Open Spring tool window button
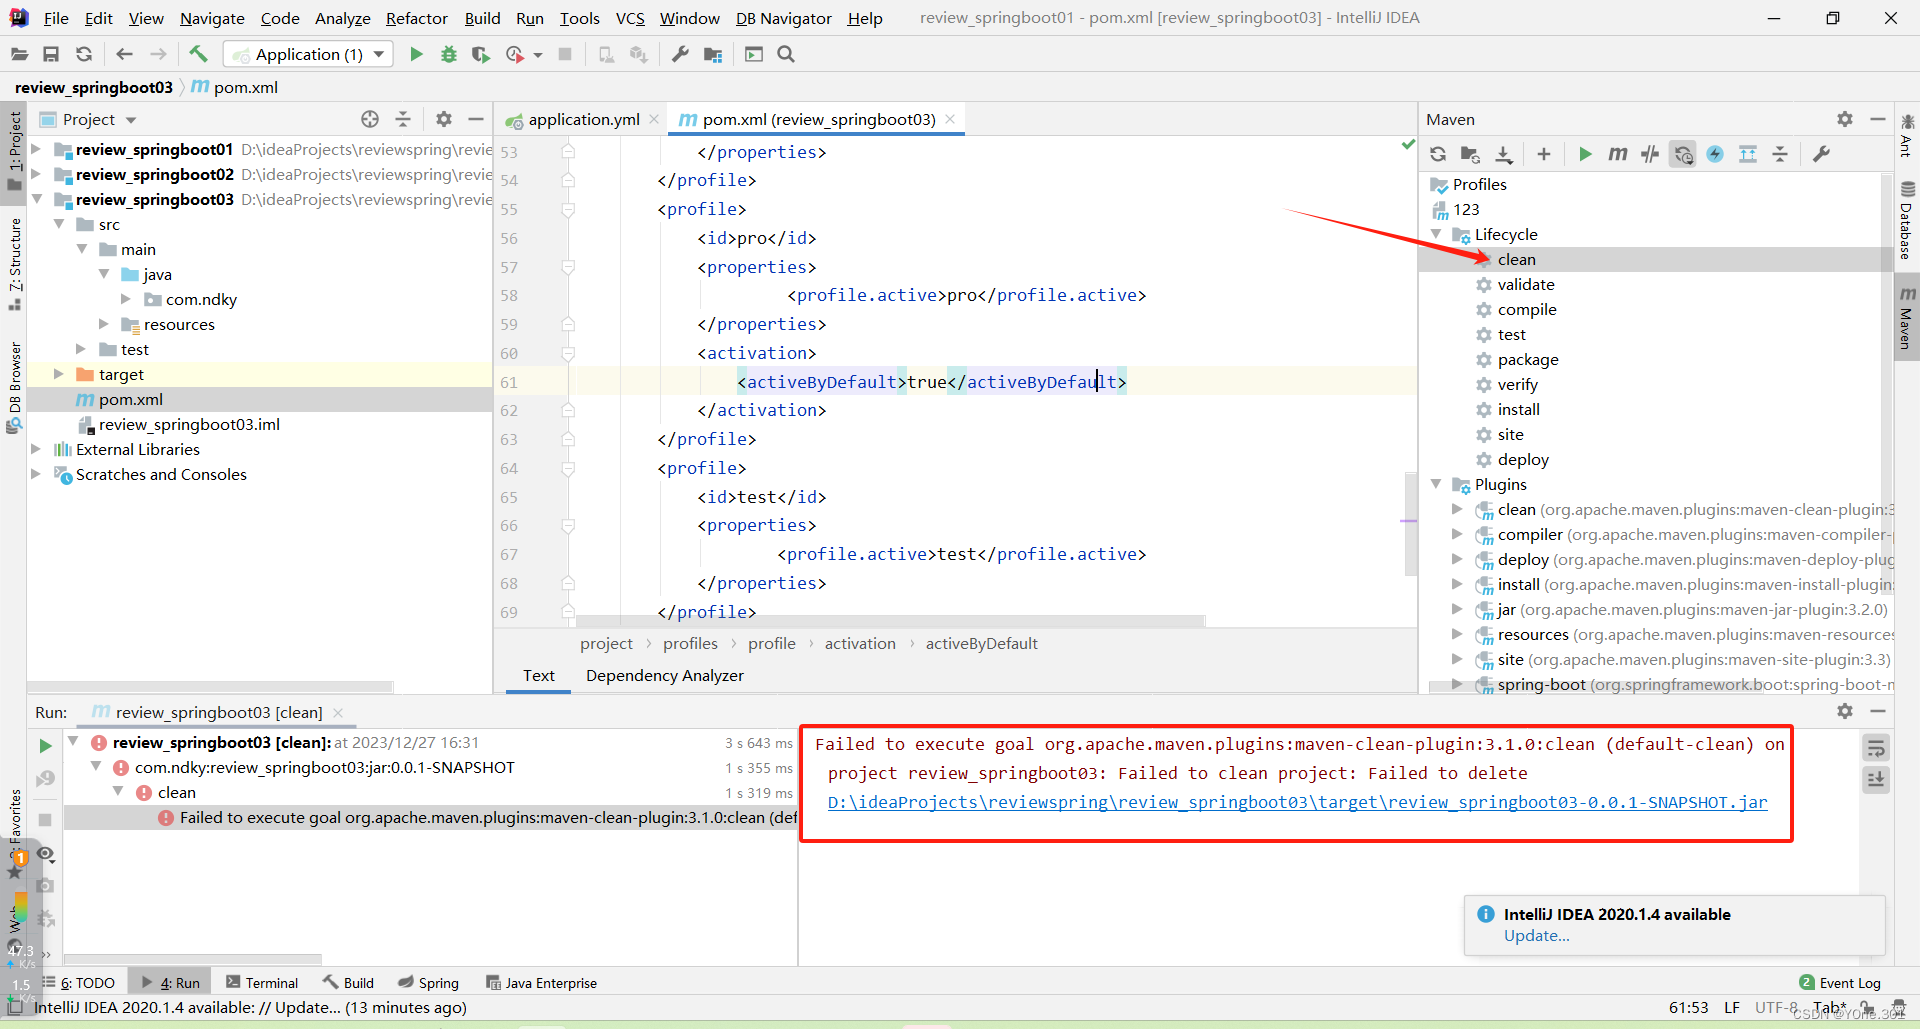Image resolution: width=1920 pixels, height=1029 pixels. click(x=428, y=983)
